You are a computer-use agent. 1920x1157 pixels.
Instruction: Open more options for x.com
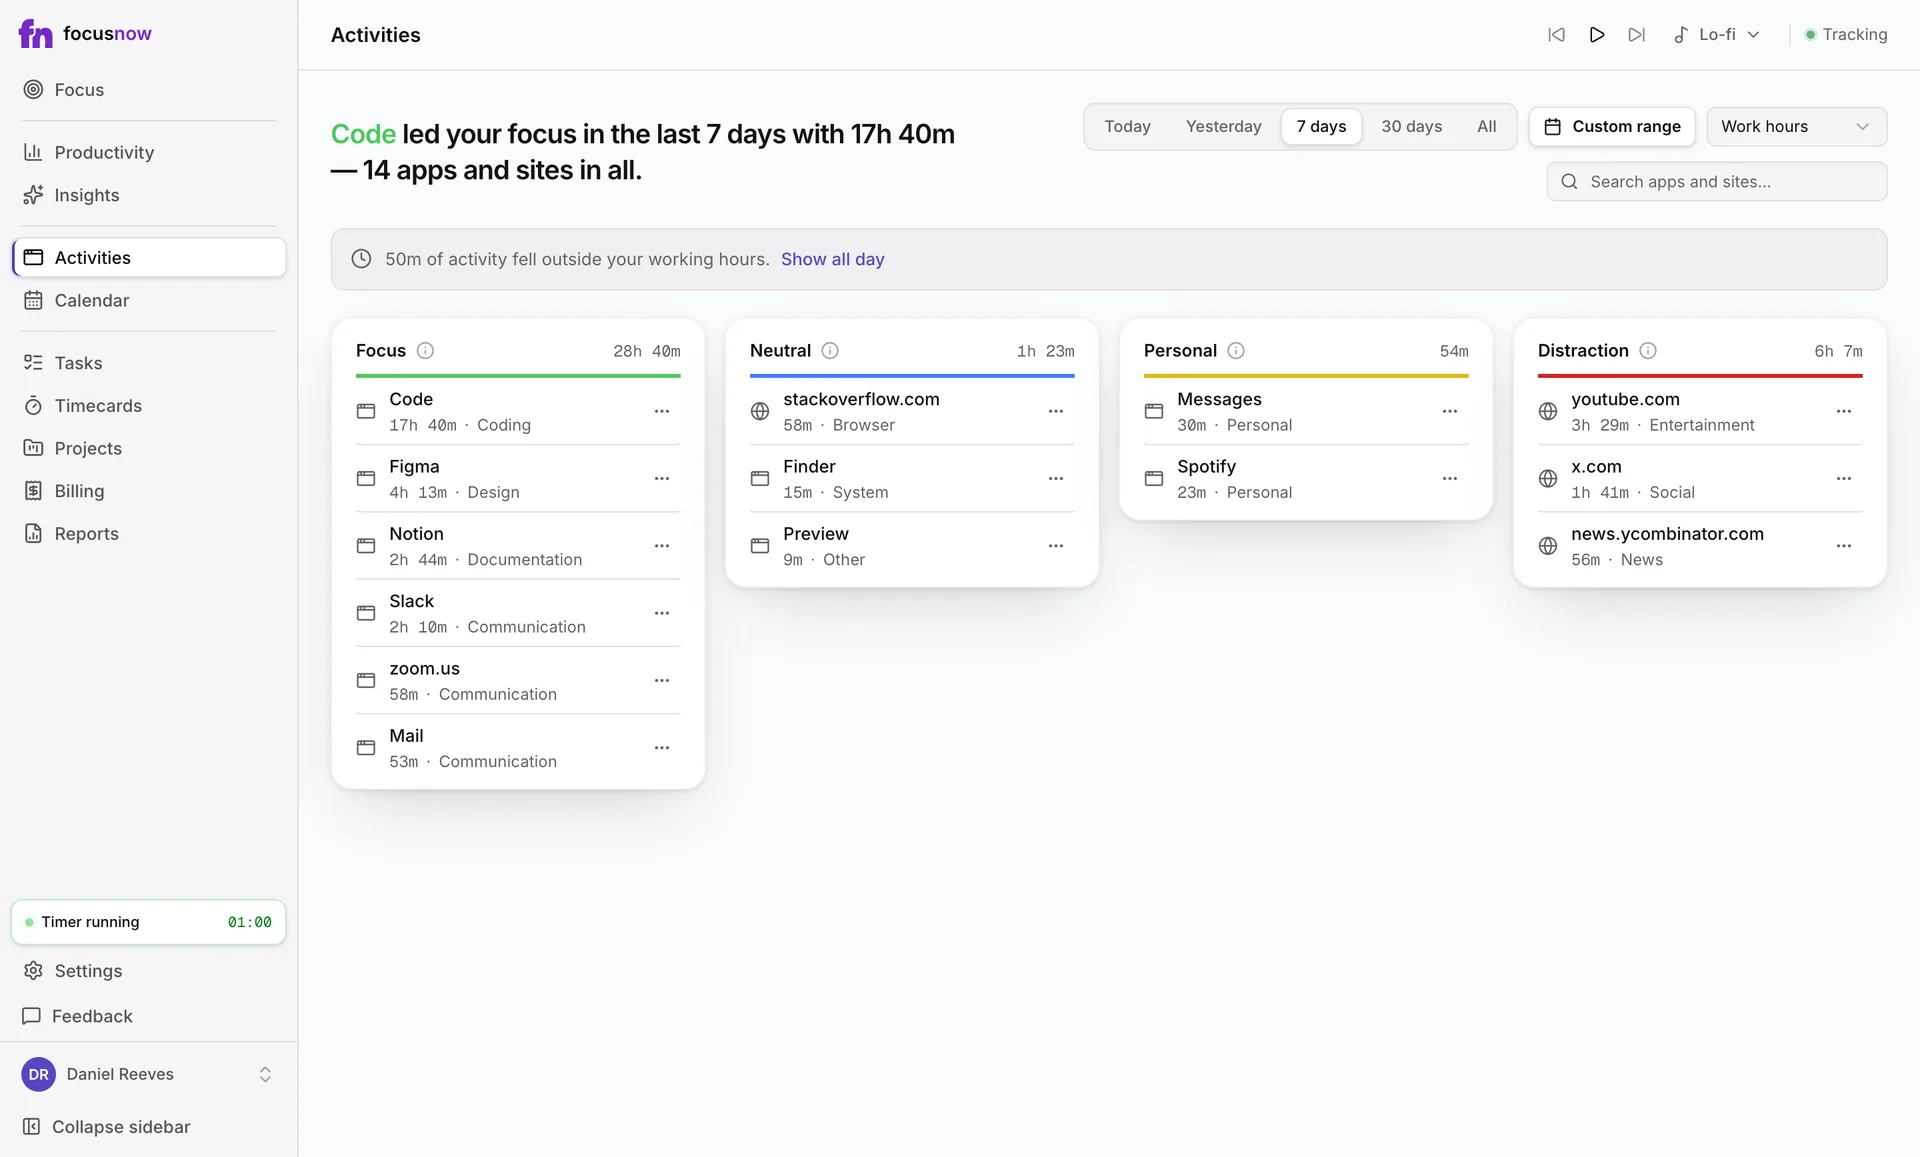(1844, 479)
